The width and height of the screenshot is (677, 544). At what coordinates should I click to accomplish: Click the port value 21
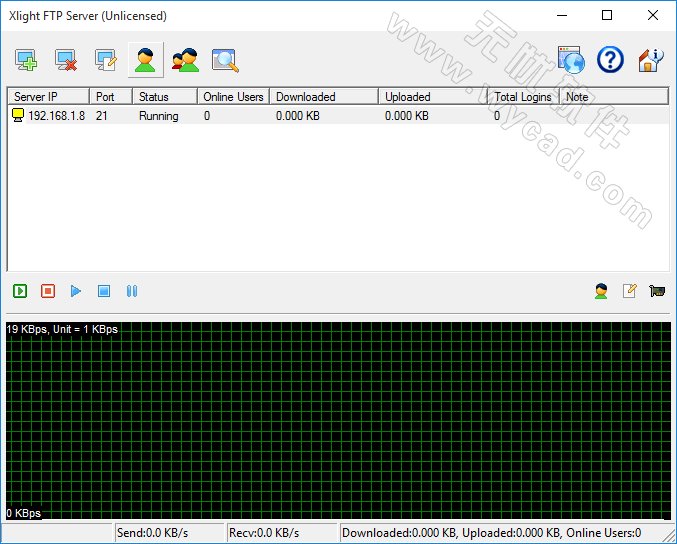point(101,116)
